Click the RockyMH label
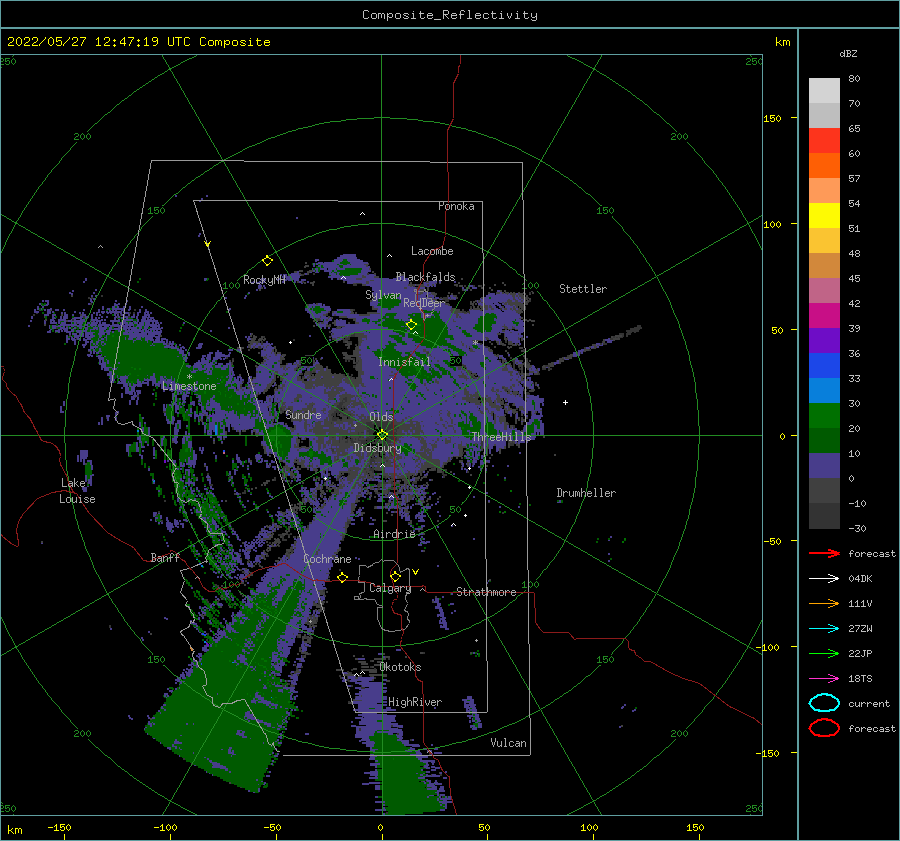This screenshot has width=900, height=841. click(264, 280)
